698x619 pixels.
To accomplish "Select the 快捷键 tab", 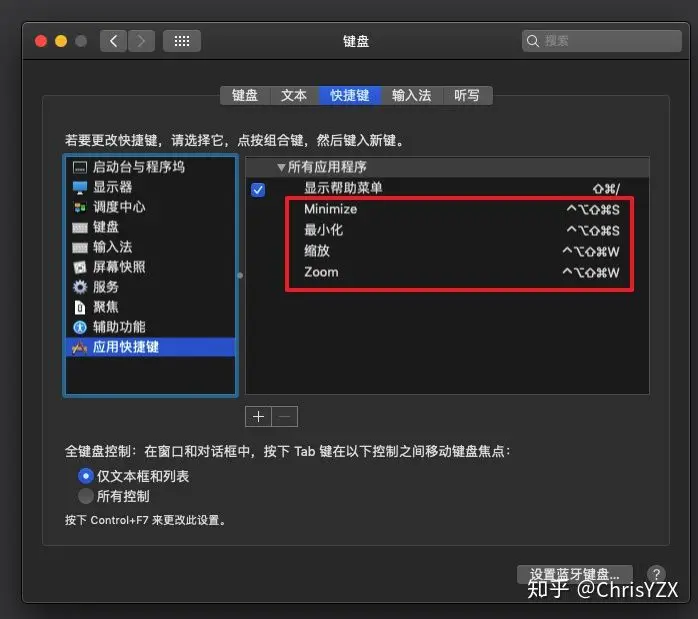I will [x=349, y=96].
